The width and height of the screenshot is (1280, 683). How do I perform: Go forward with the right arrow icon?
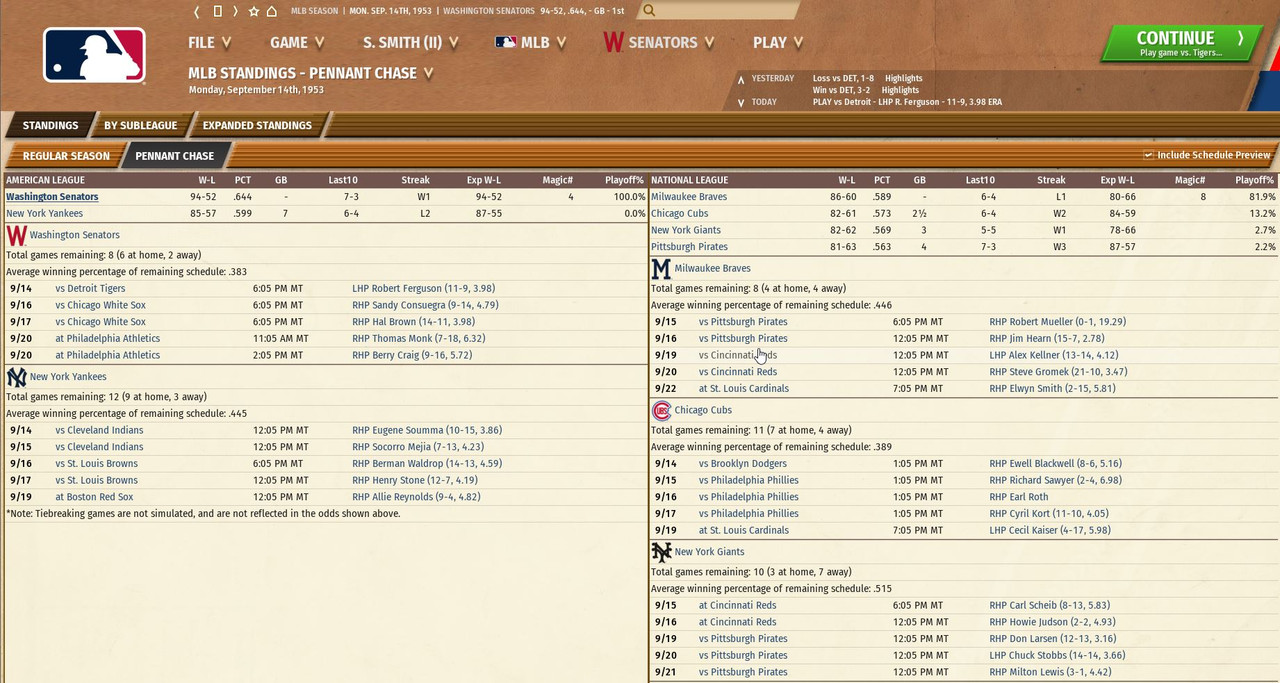[x=235, y=11]
